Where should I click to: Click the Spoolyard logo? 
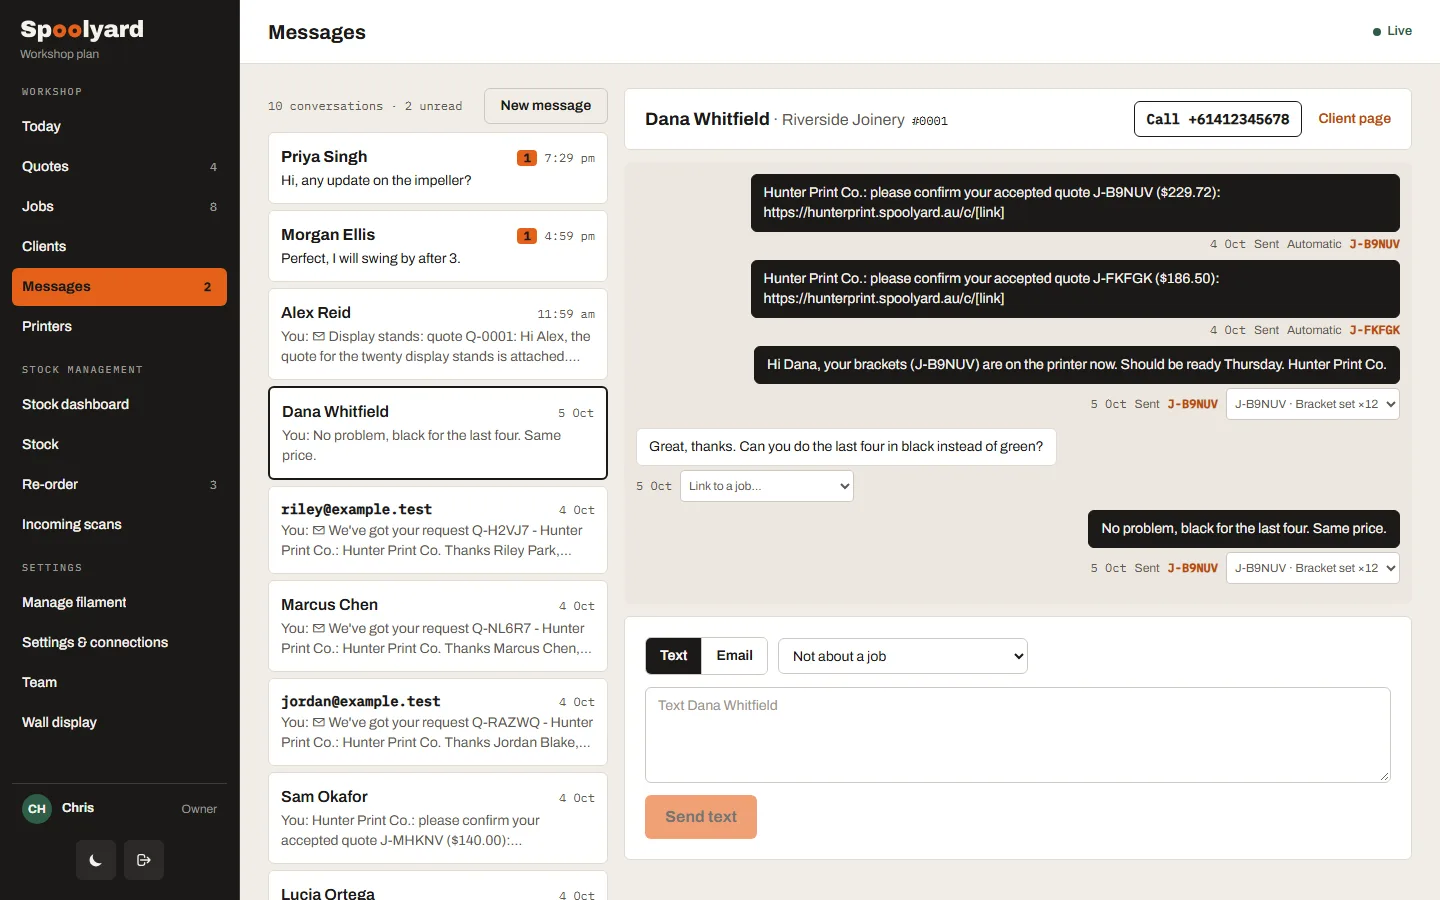pos(82,30)
